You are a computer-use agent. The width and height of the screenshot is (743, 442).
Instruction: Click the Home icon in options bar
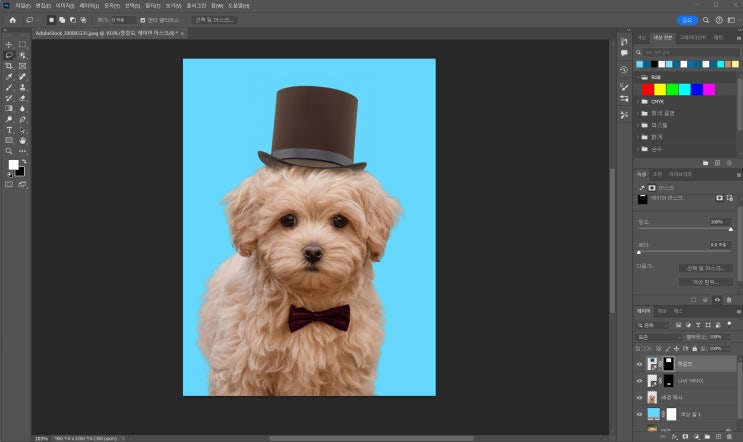[x=12, y=19]
